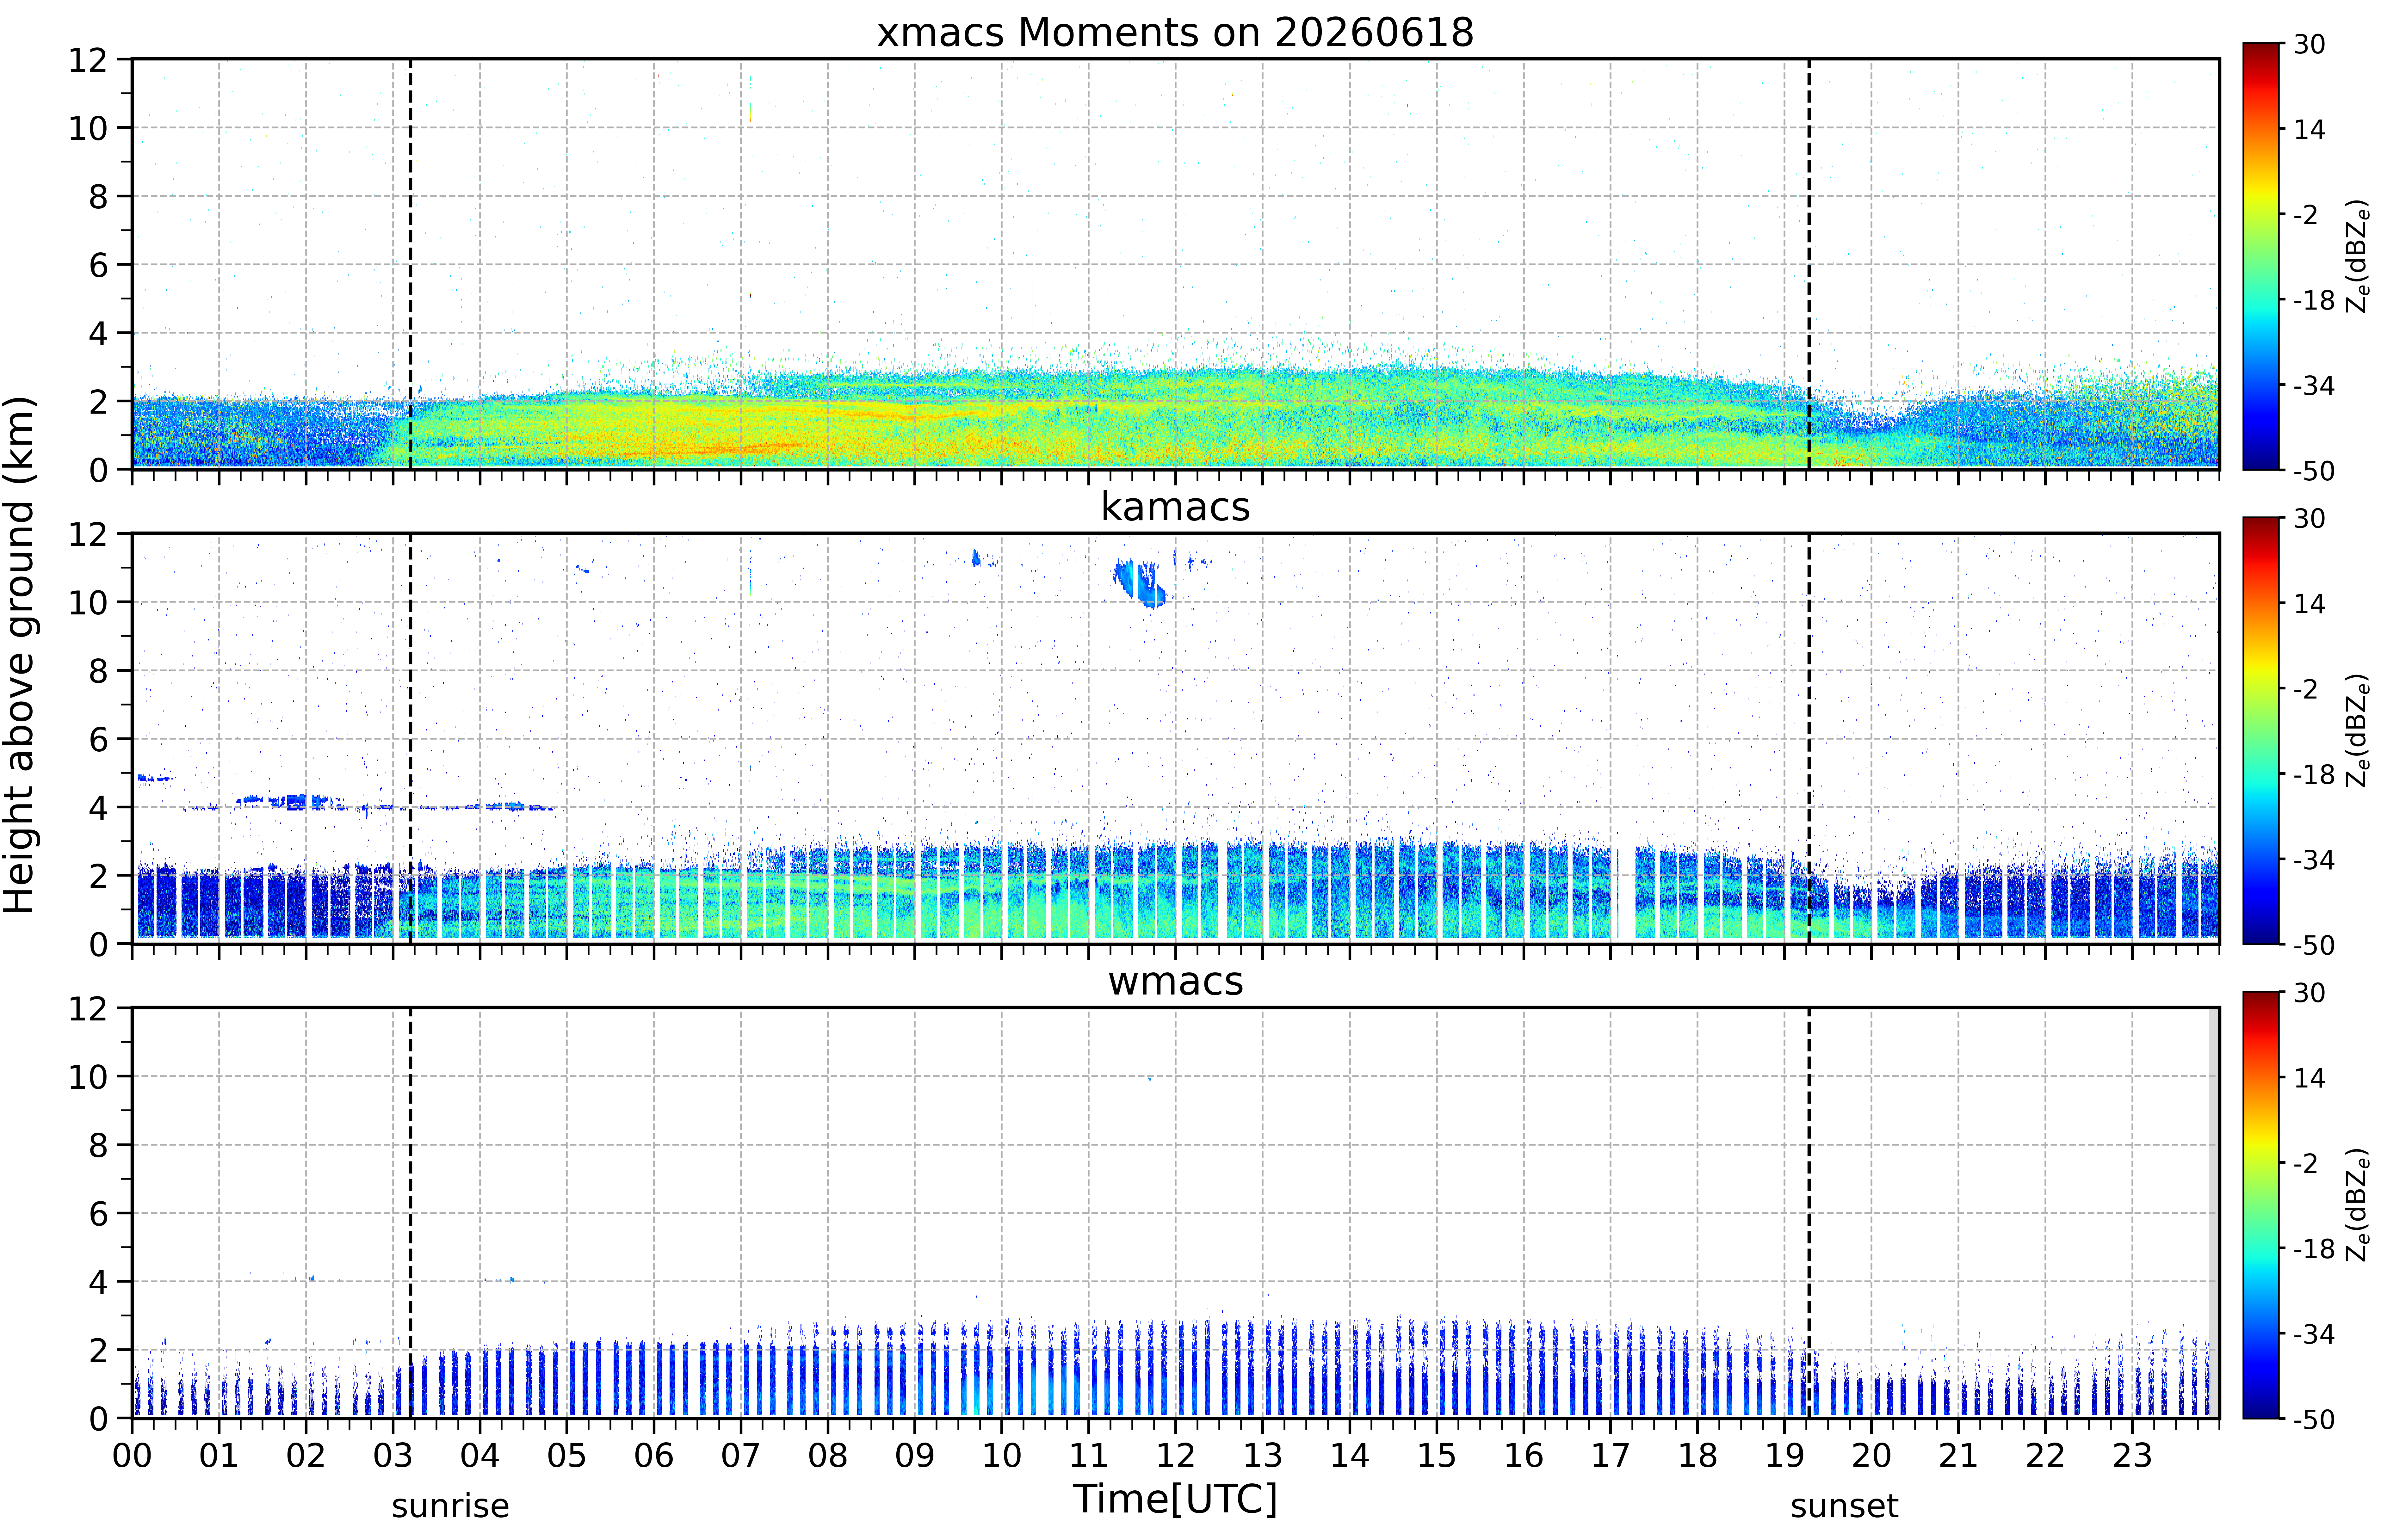Click the wmacs panel title
The height and width of the screenshot is (1540, 2387).
(x=1175, y=981)
